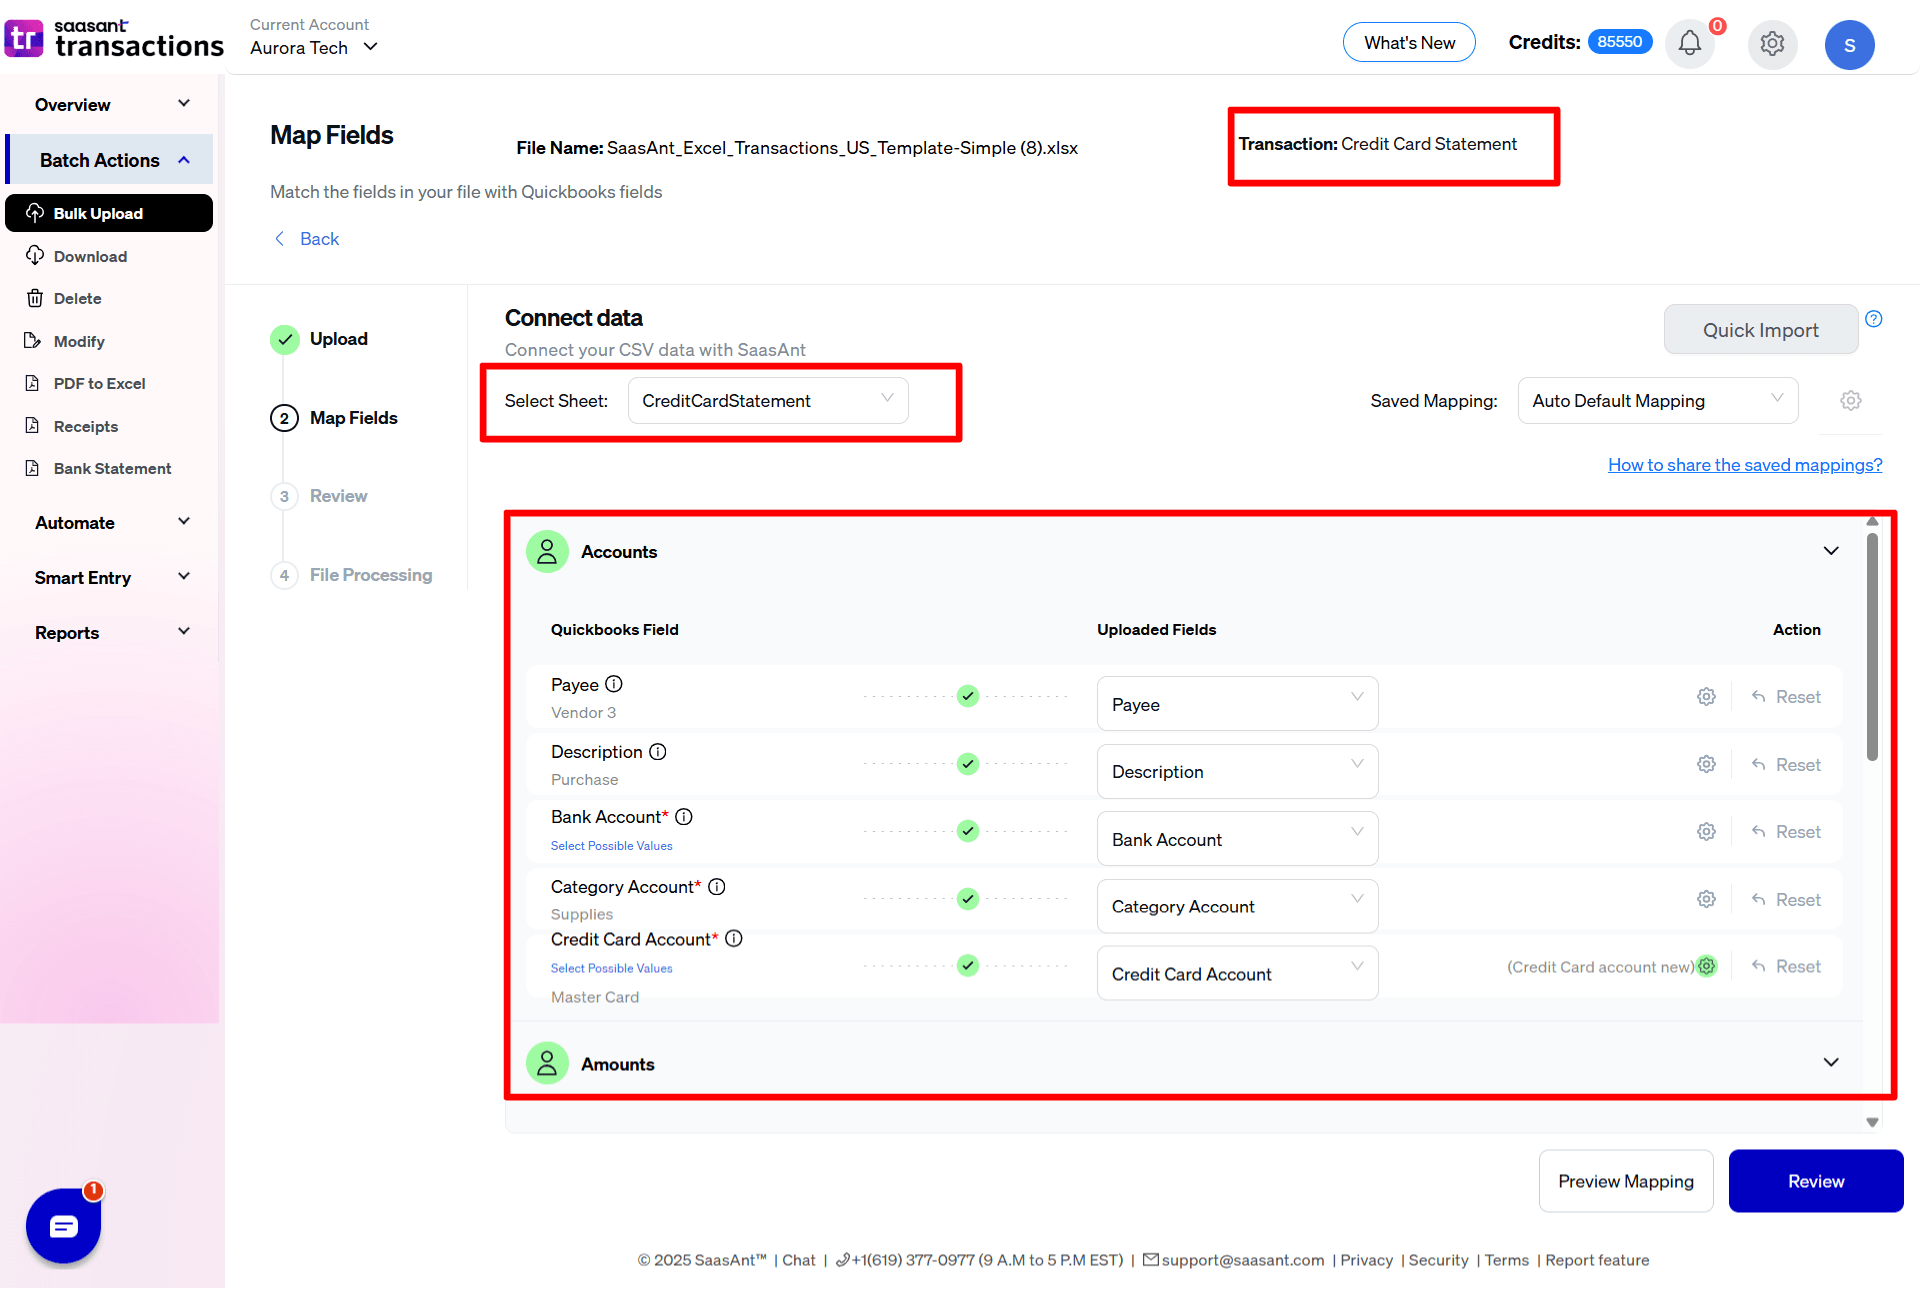Open Payee row mapping settings gear
This screenshot has width=1920, height=1290.
coord(1706,697)
